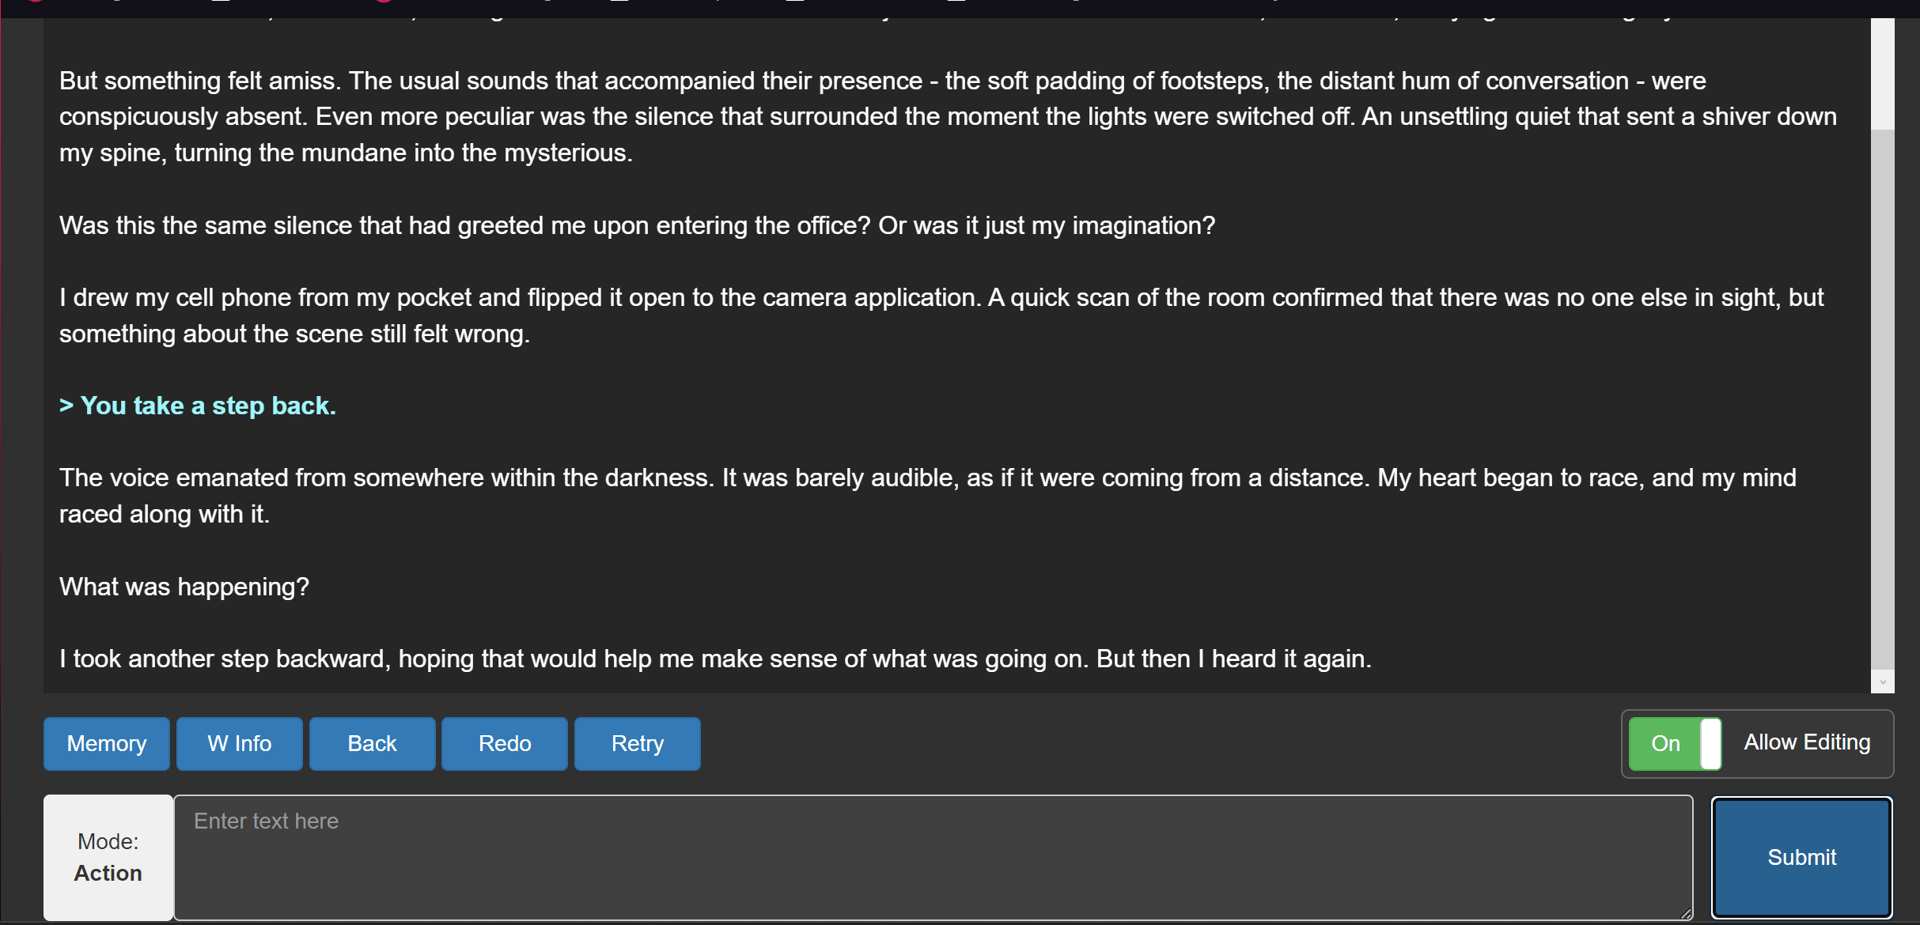Viewport: 1920px width, 925px height.
Task: Click the Redo button
Action: pyautogui.click(x=504, y=744)
